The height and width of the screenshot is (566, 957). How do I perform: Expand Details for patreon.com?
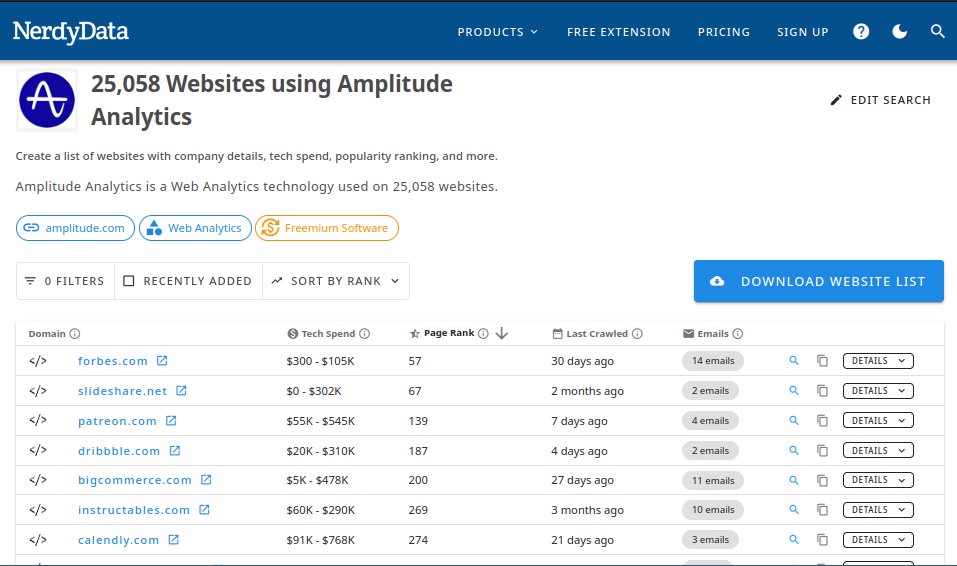click(878, 421)
